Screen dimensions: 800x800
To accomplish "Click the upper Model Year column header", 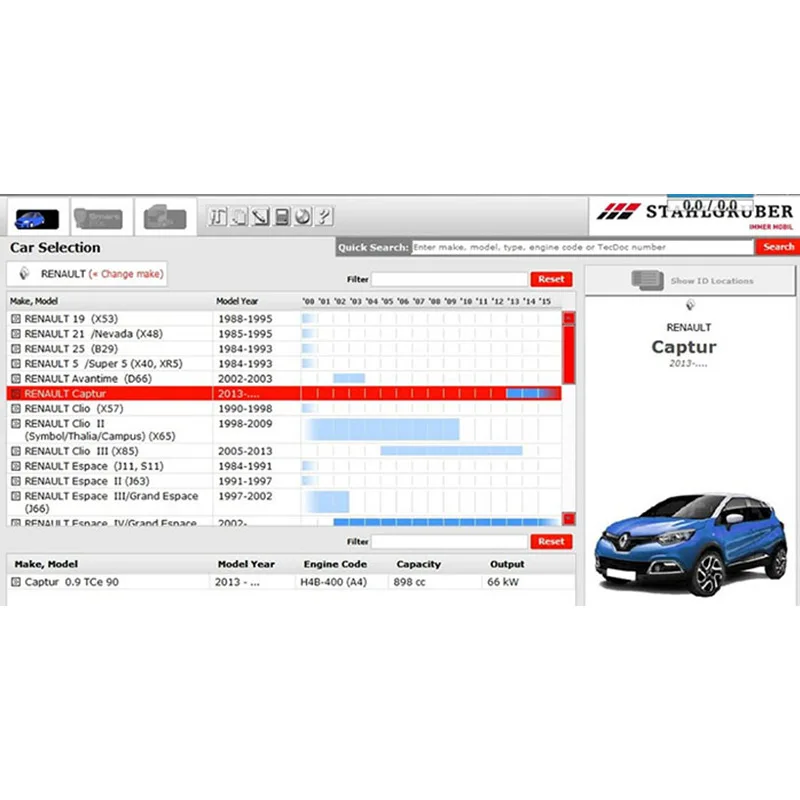I will 237,301.
